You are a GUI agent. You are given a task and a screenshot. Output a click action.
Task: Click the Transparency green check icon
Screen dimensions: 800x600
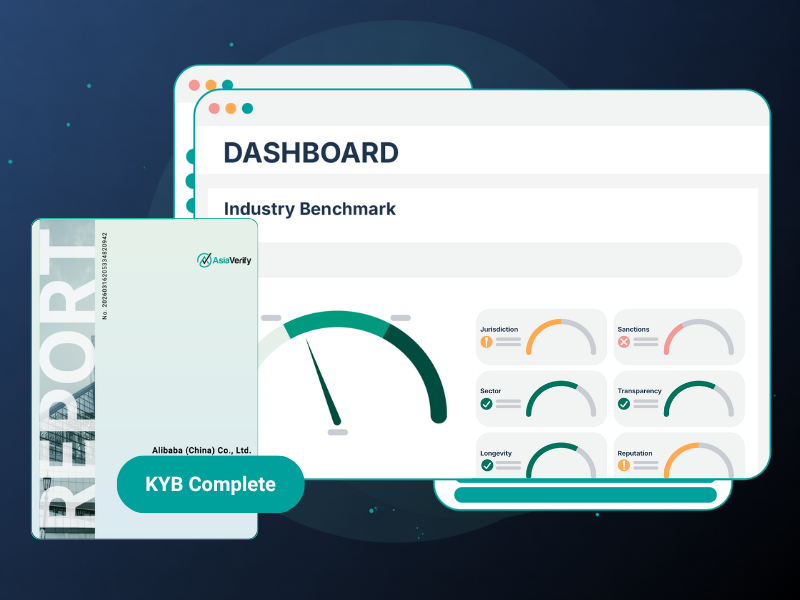(x=623, y=404)
